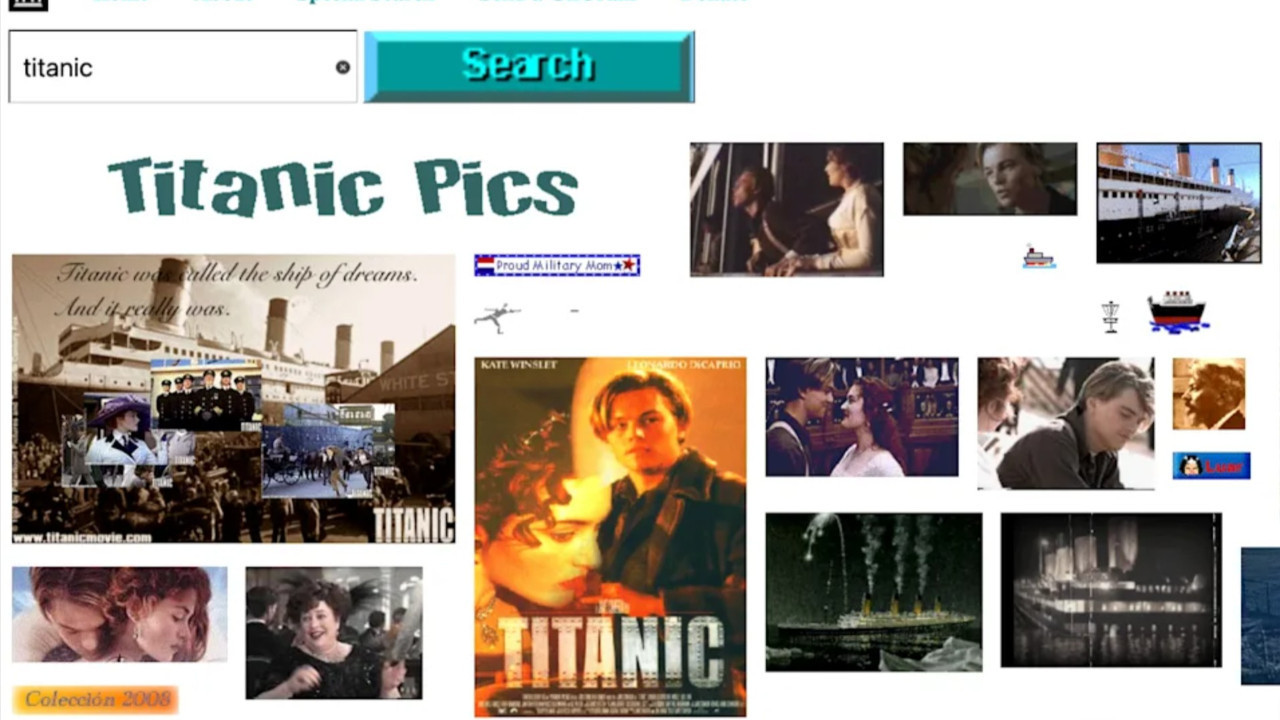Click the black keyboard icon in the top-left corner

coord(27,5)
